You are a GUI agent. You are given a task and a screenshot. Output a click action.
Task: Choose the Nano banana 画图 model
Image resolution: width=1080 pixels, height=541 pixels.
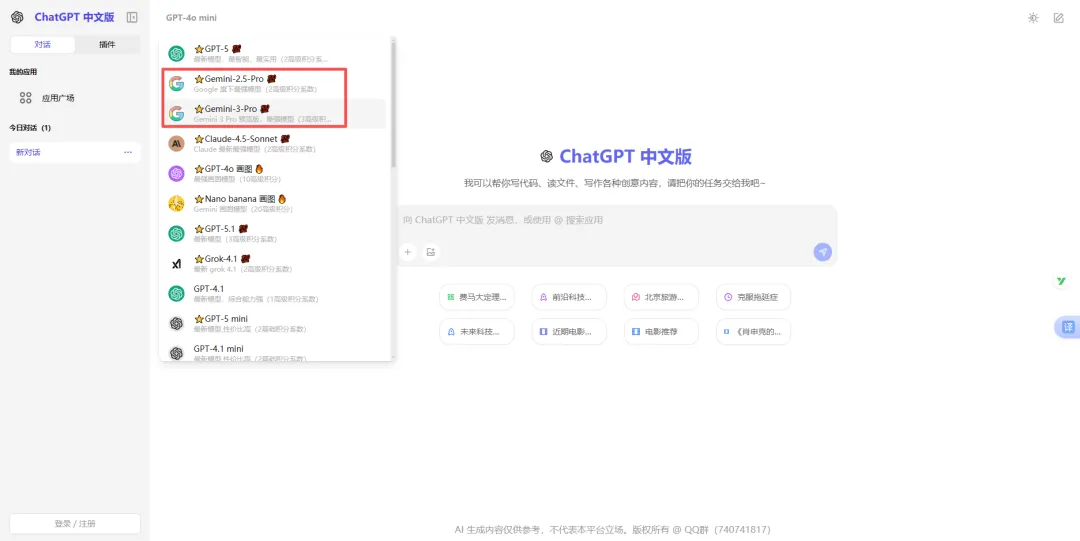pos(276,203)
